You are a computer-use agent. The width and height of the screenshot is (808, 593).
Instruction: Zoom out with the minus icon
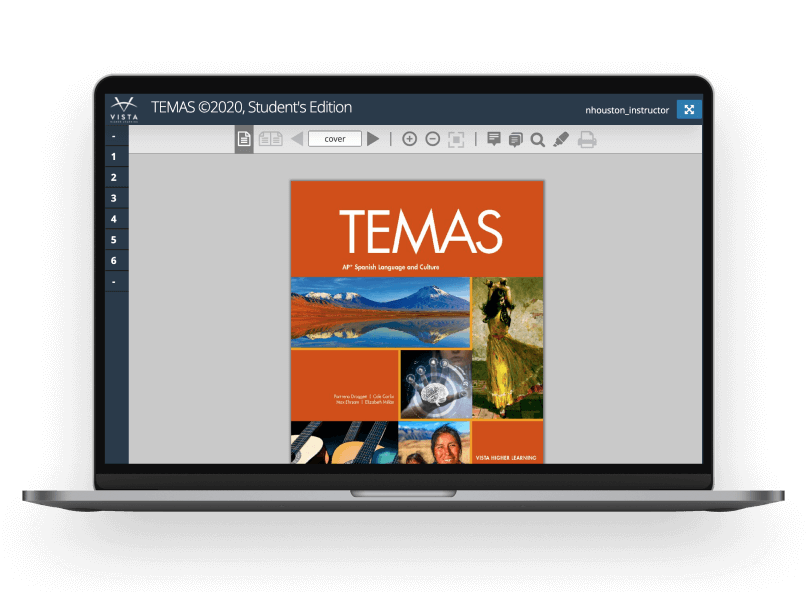click(x=433, y=139)
